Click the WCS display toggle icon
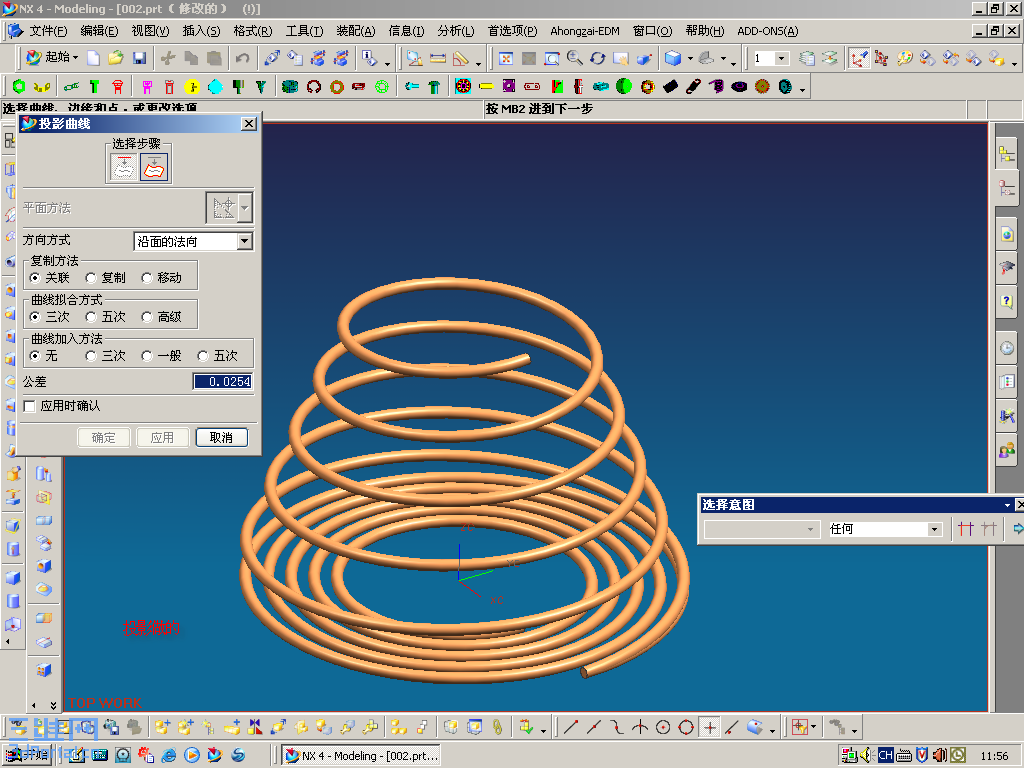Viewport: 1024px width, 768px height. coord(858,58)
